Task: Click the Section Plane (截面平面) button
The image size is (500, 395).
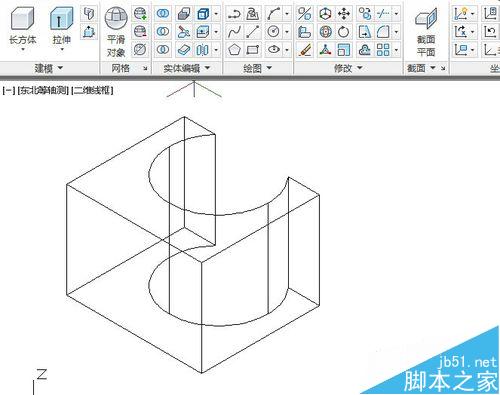Action: [x=426, y=32]
